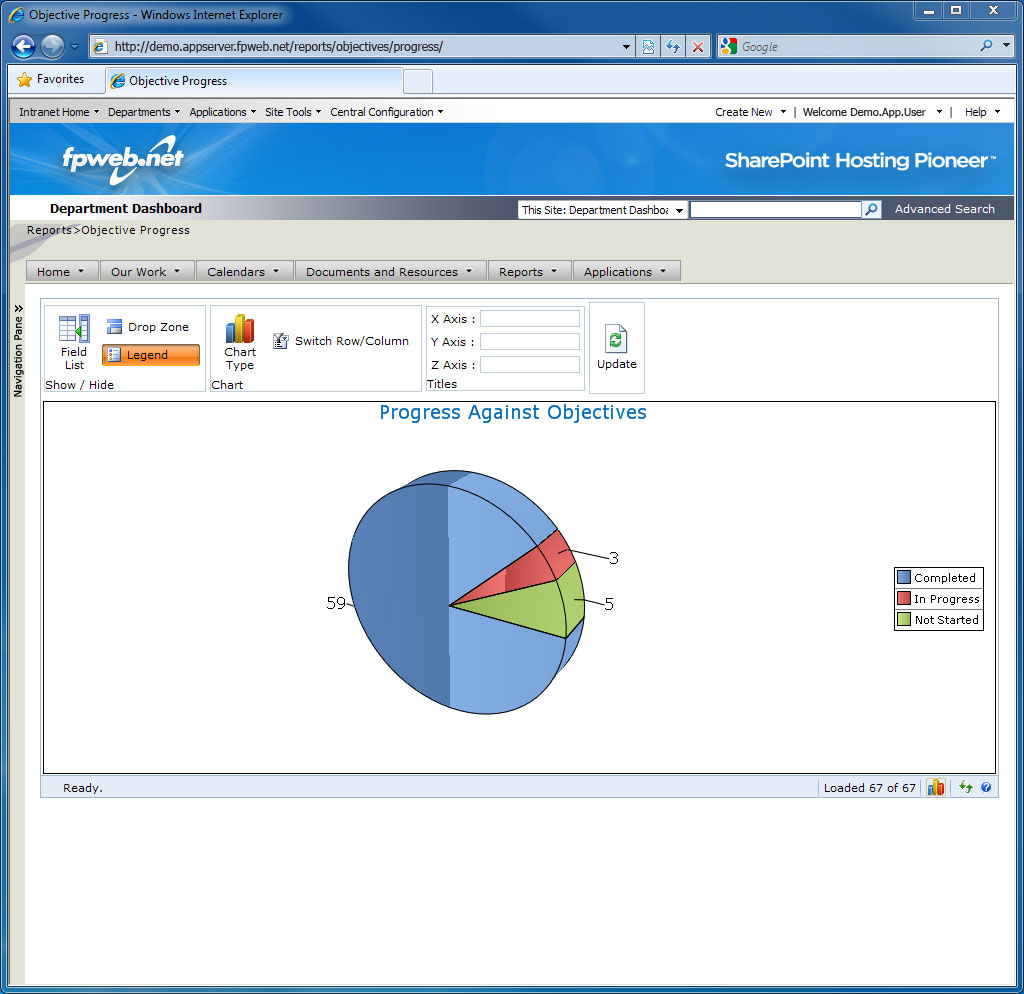1024x994 pixels.
Task: Toggle the Drop Zone visibility
Action: [x=148, y=327]
